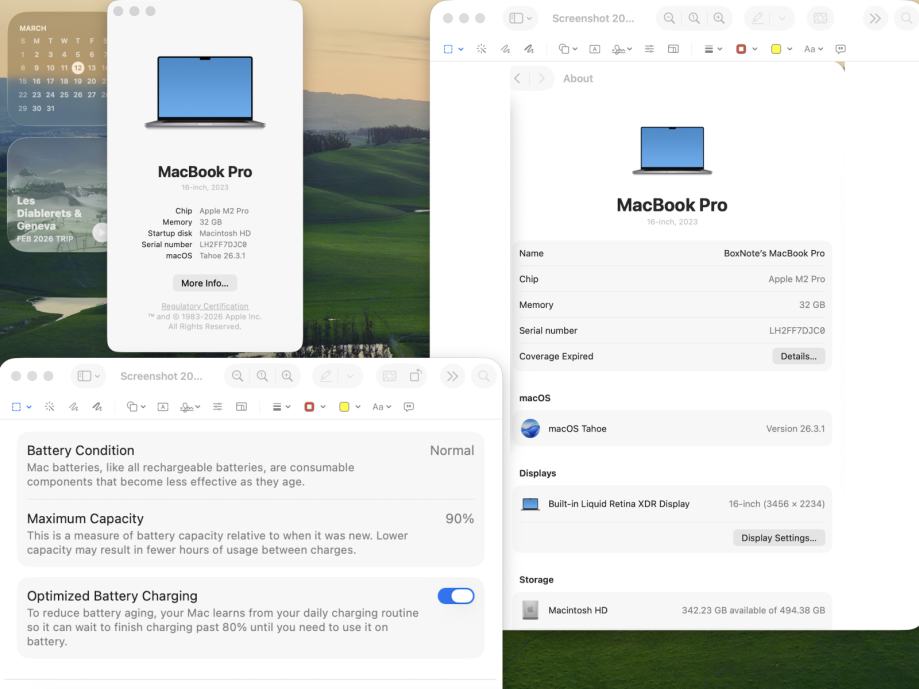The height and width of the screenshot is (689, 919).
Task: Select Draw tool in lower Preview window
Action: coord(97,407)
